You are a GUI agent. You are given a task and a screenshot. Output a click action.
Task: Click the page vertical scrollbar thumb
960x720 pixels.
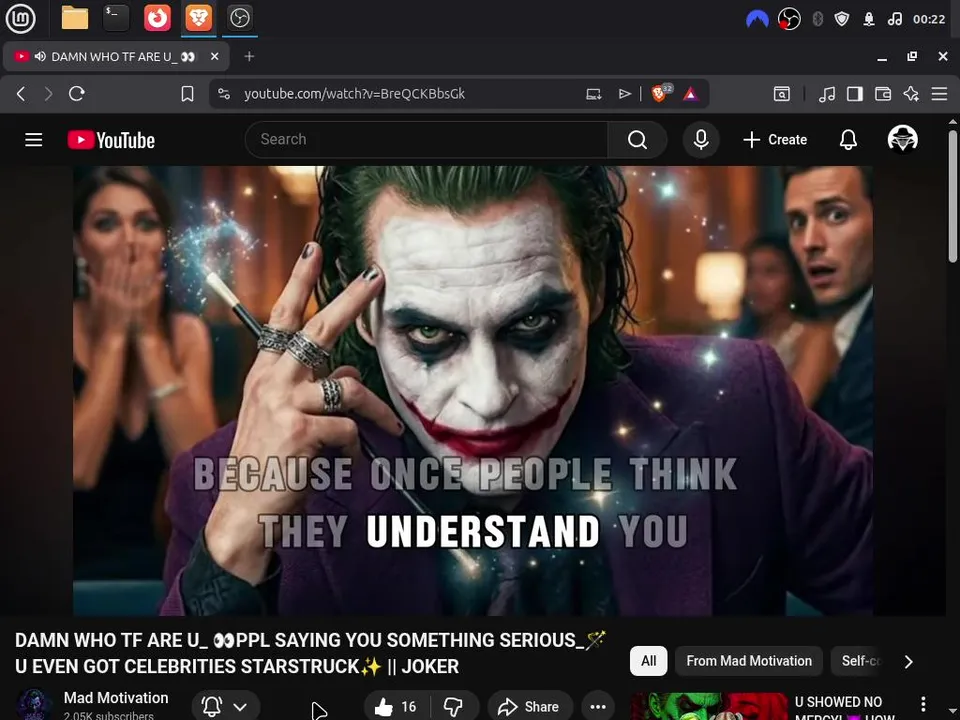point(953,196)
